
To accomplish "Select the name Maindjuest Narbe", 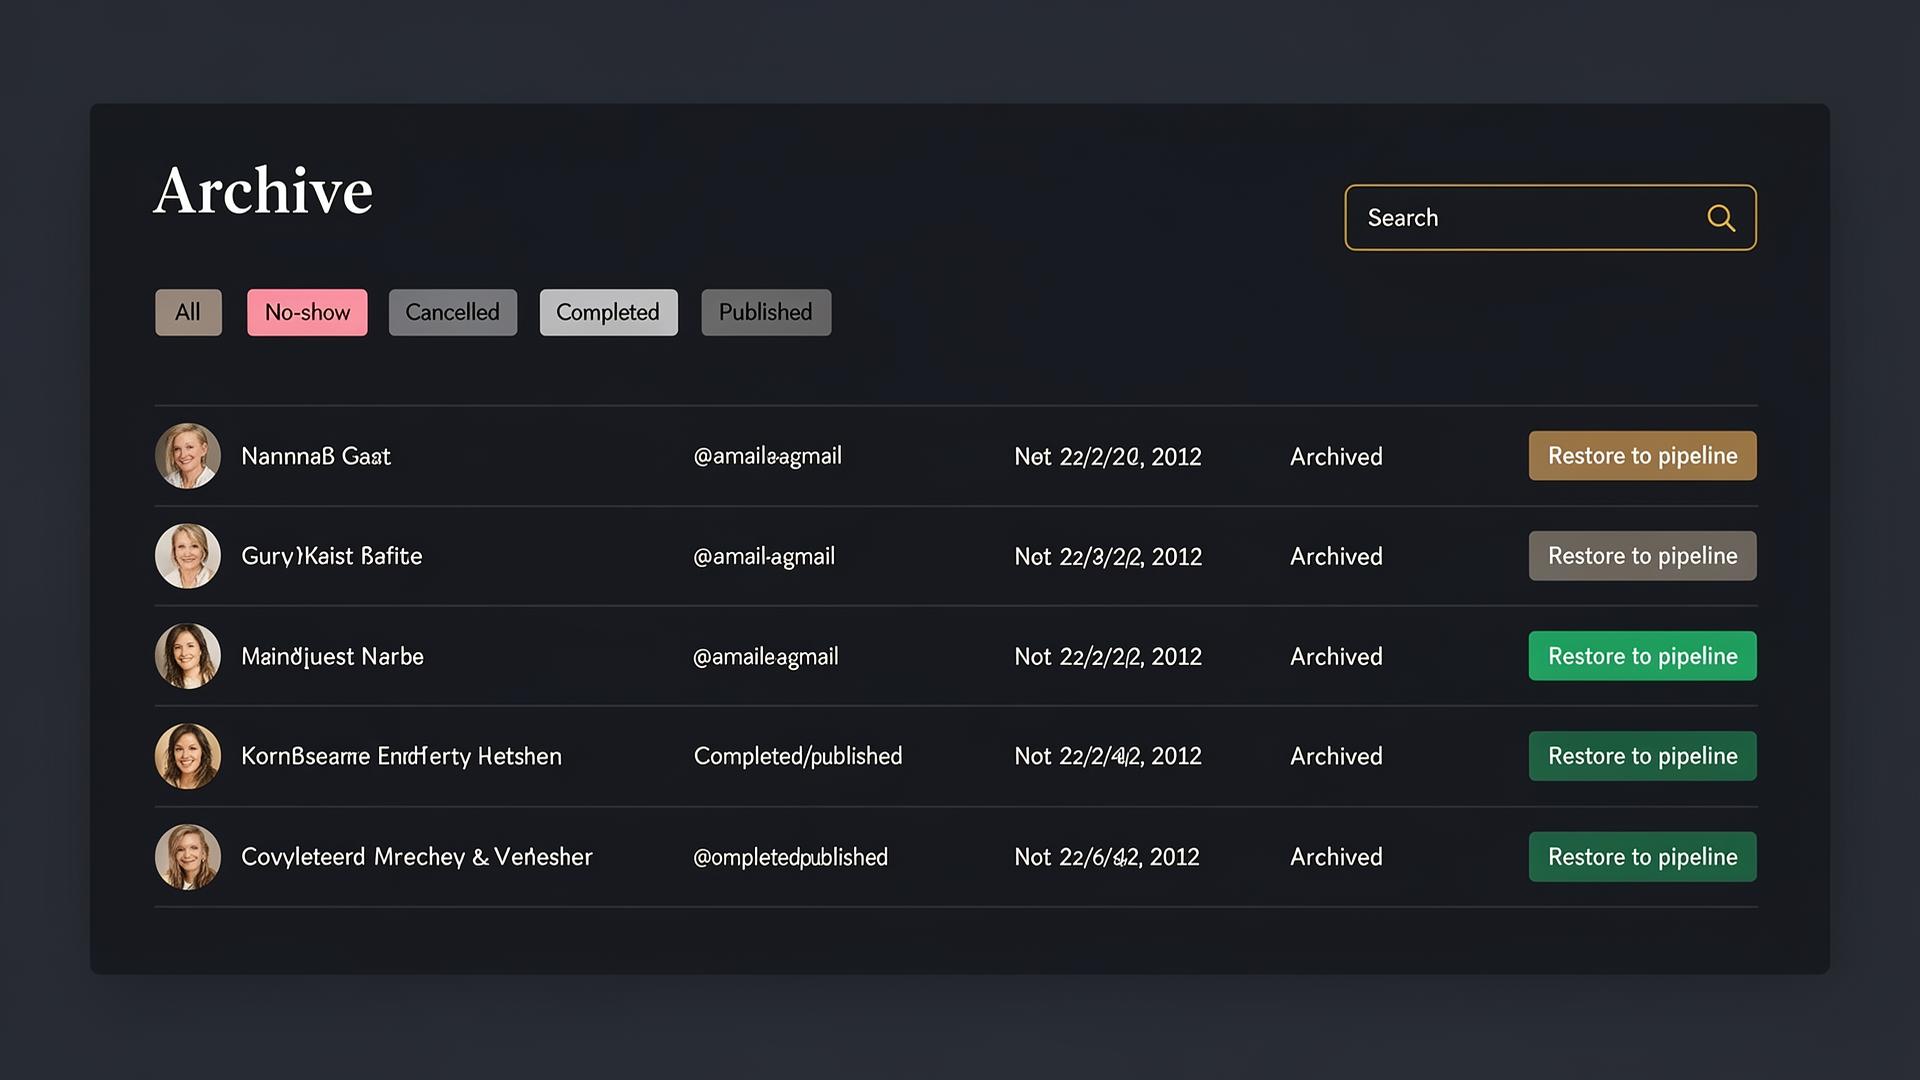I will coord(333,657).
